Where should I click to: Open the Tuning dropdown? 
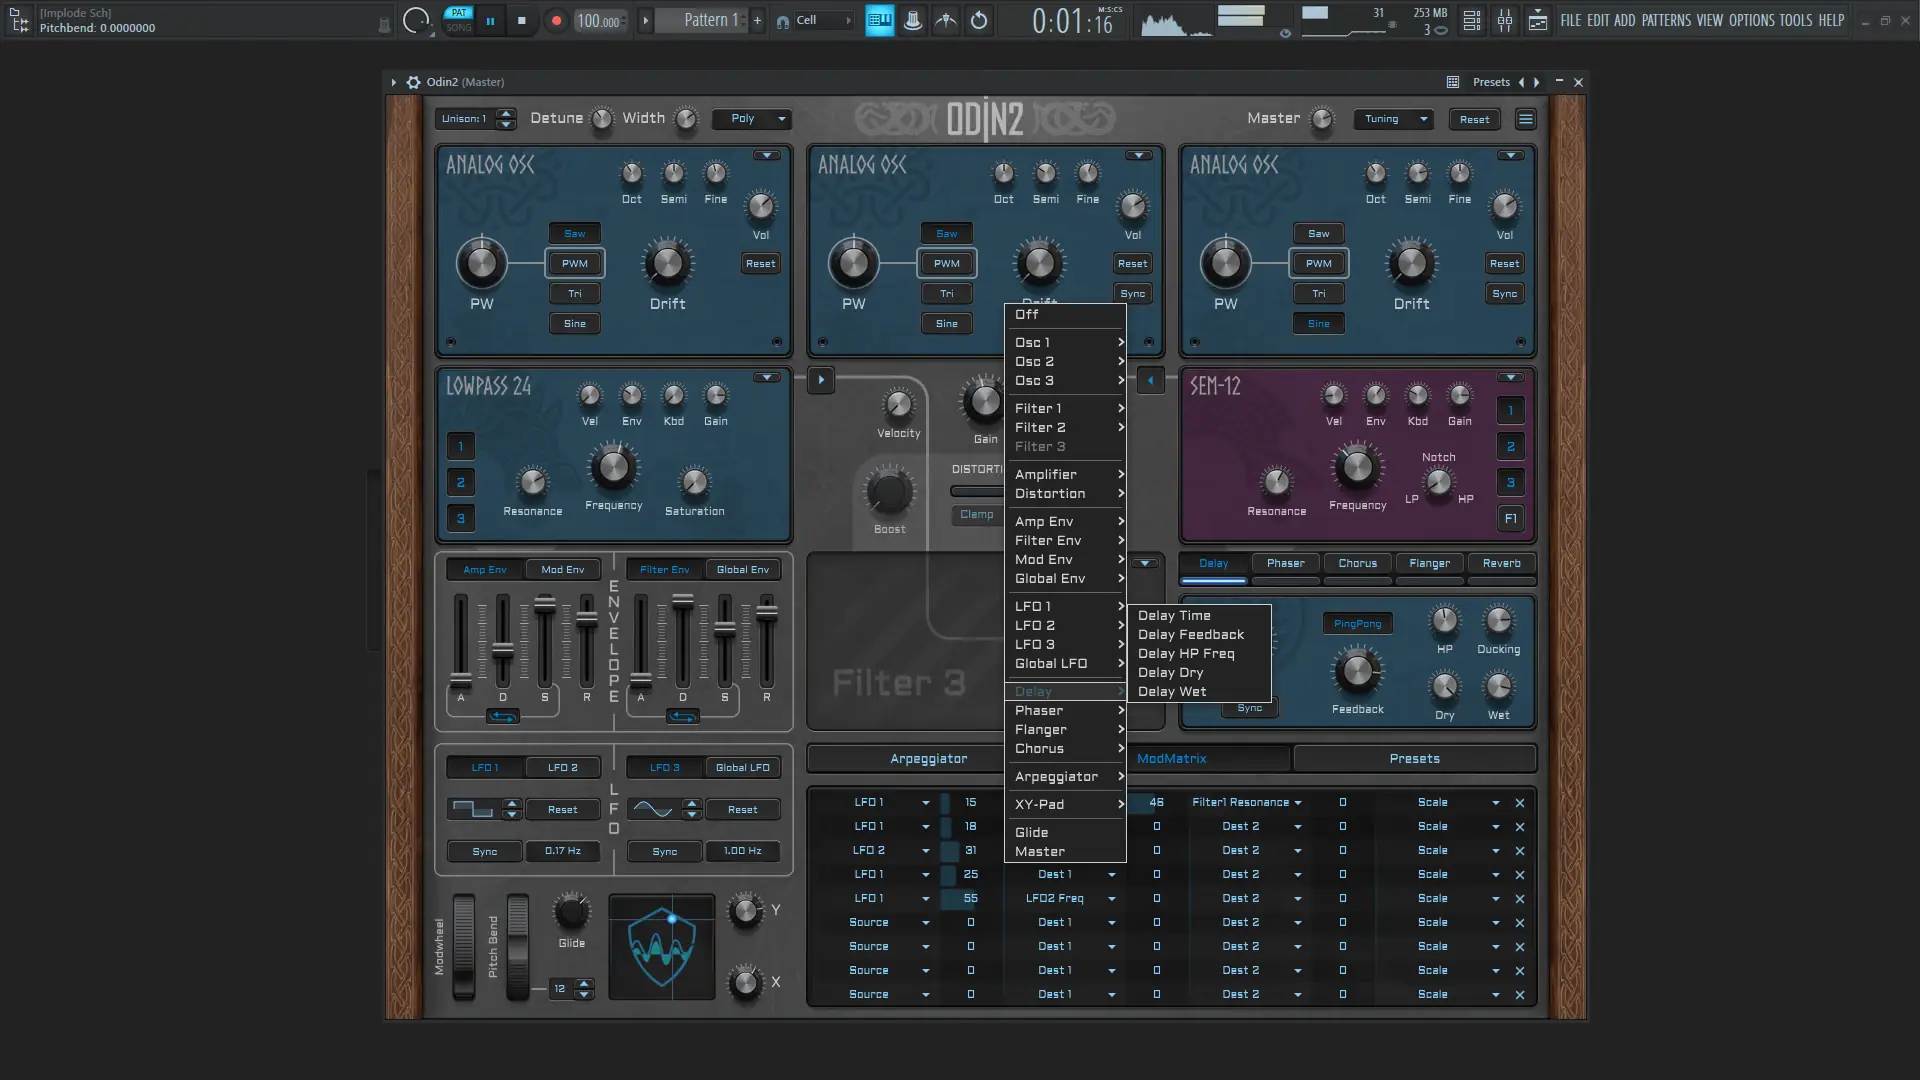click(1393, 119)
